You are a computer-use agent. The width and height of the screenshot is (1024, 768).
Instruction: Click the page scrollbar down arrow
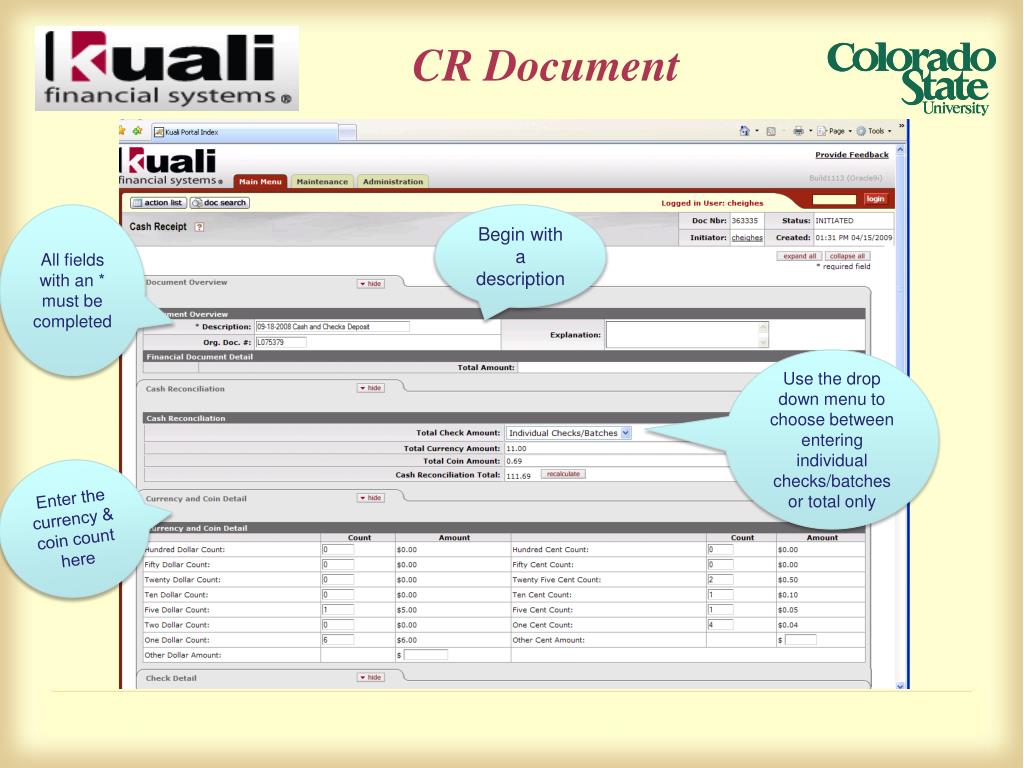point(900,685)
